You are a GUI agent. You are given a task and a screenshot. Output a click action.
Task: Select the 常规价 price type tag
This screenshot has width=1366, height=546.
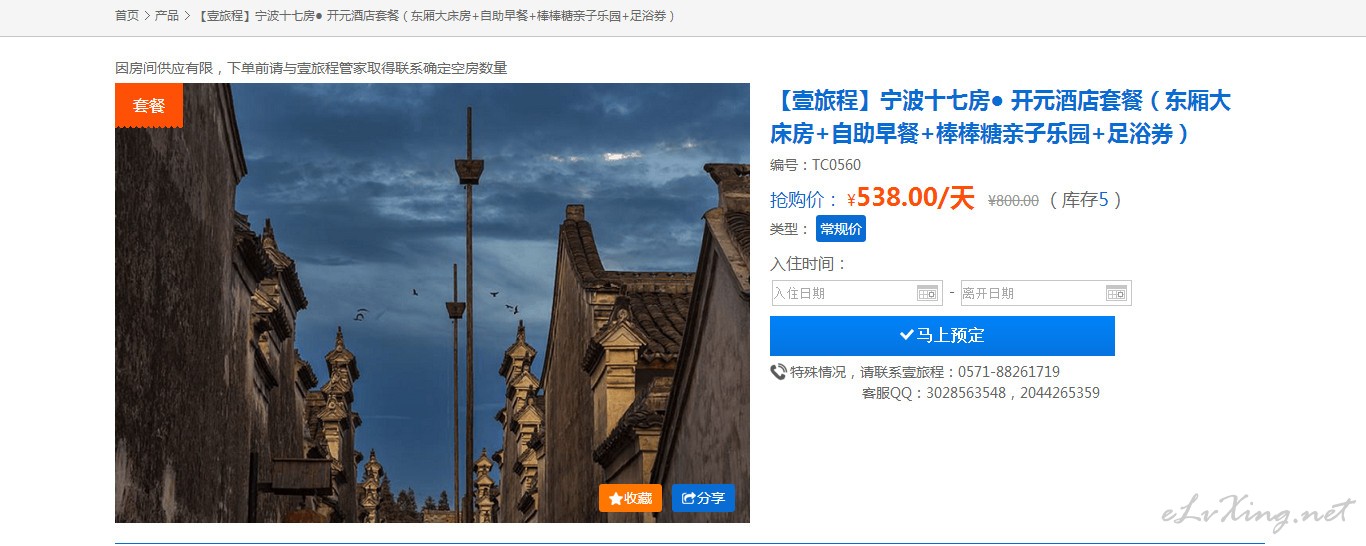point(841,229)
